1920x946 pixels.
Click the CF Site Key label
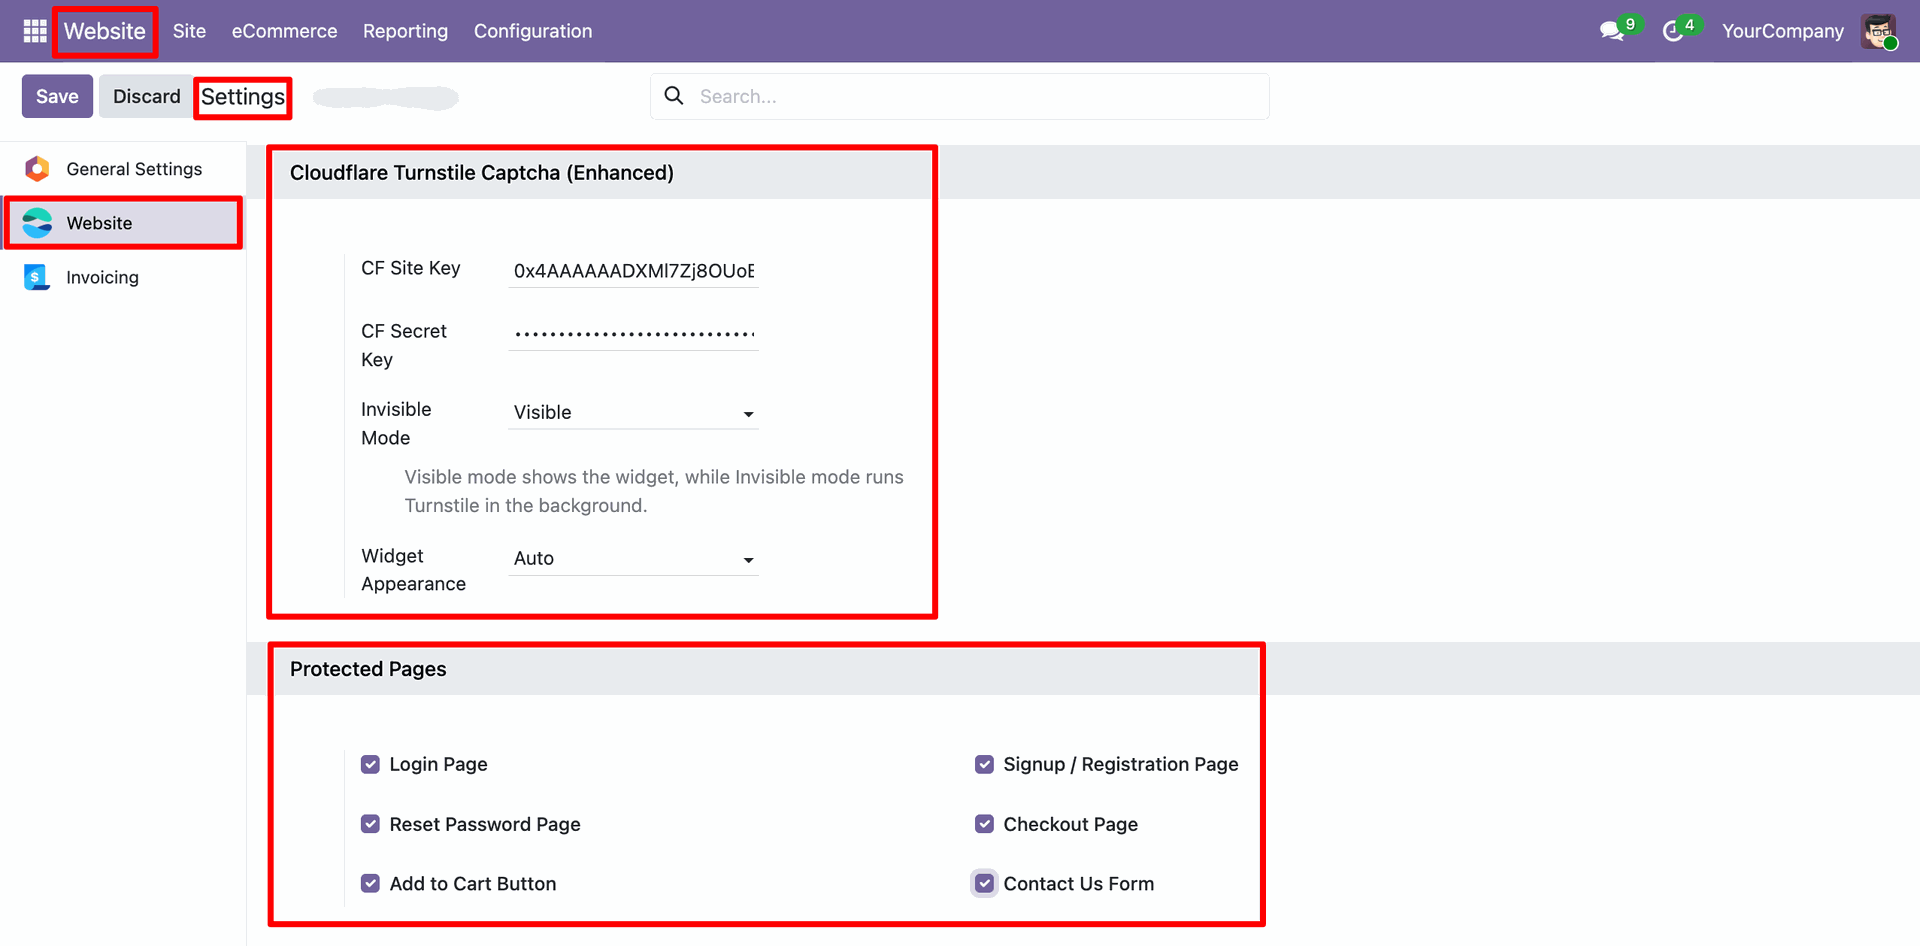coord(411,268)
